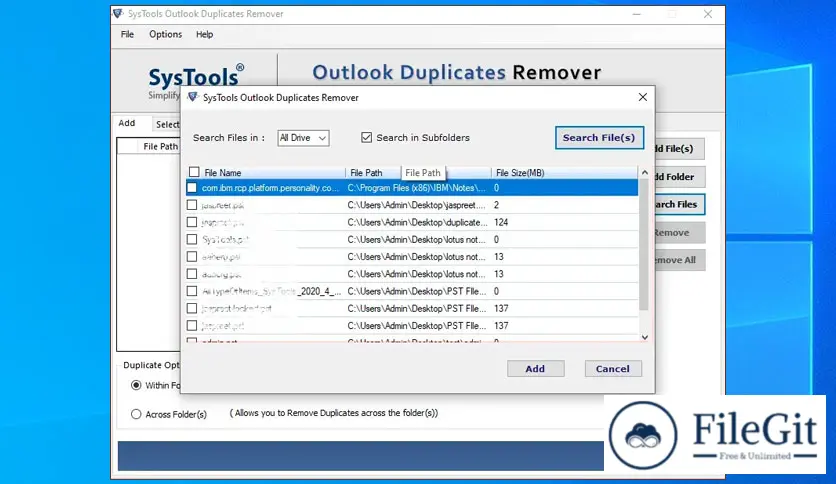Click the Search File(s) button
Viewport: 836px width, 484px height.
click(x=599, y=138)
